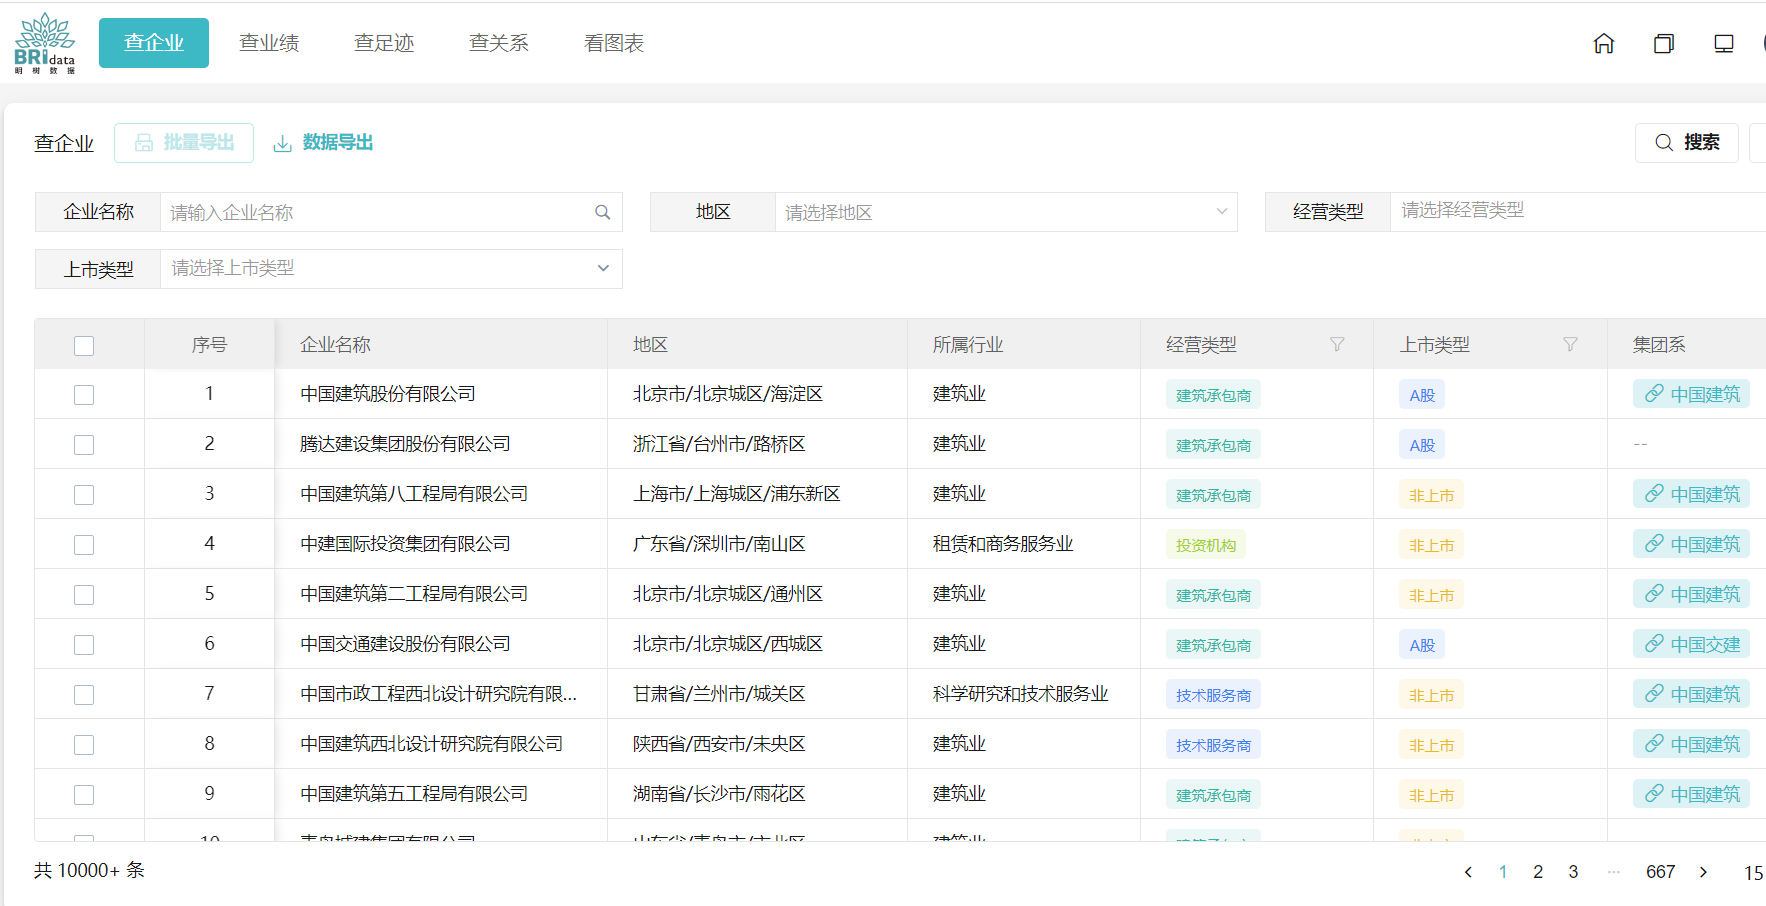This screenshot has width=1766, height=906.
Task: Switch to 看图表 tab
Action: (x=614, y=43)
